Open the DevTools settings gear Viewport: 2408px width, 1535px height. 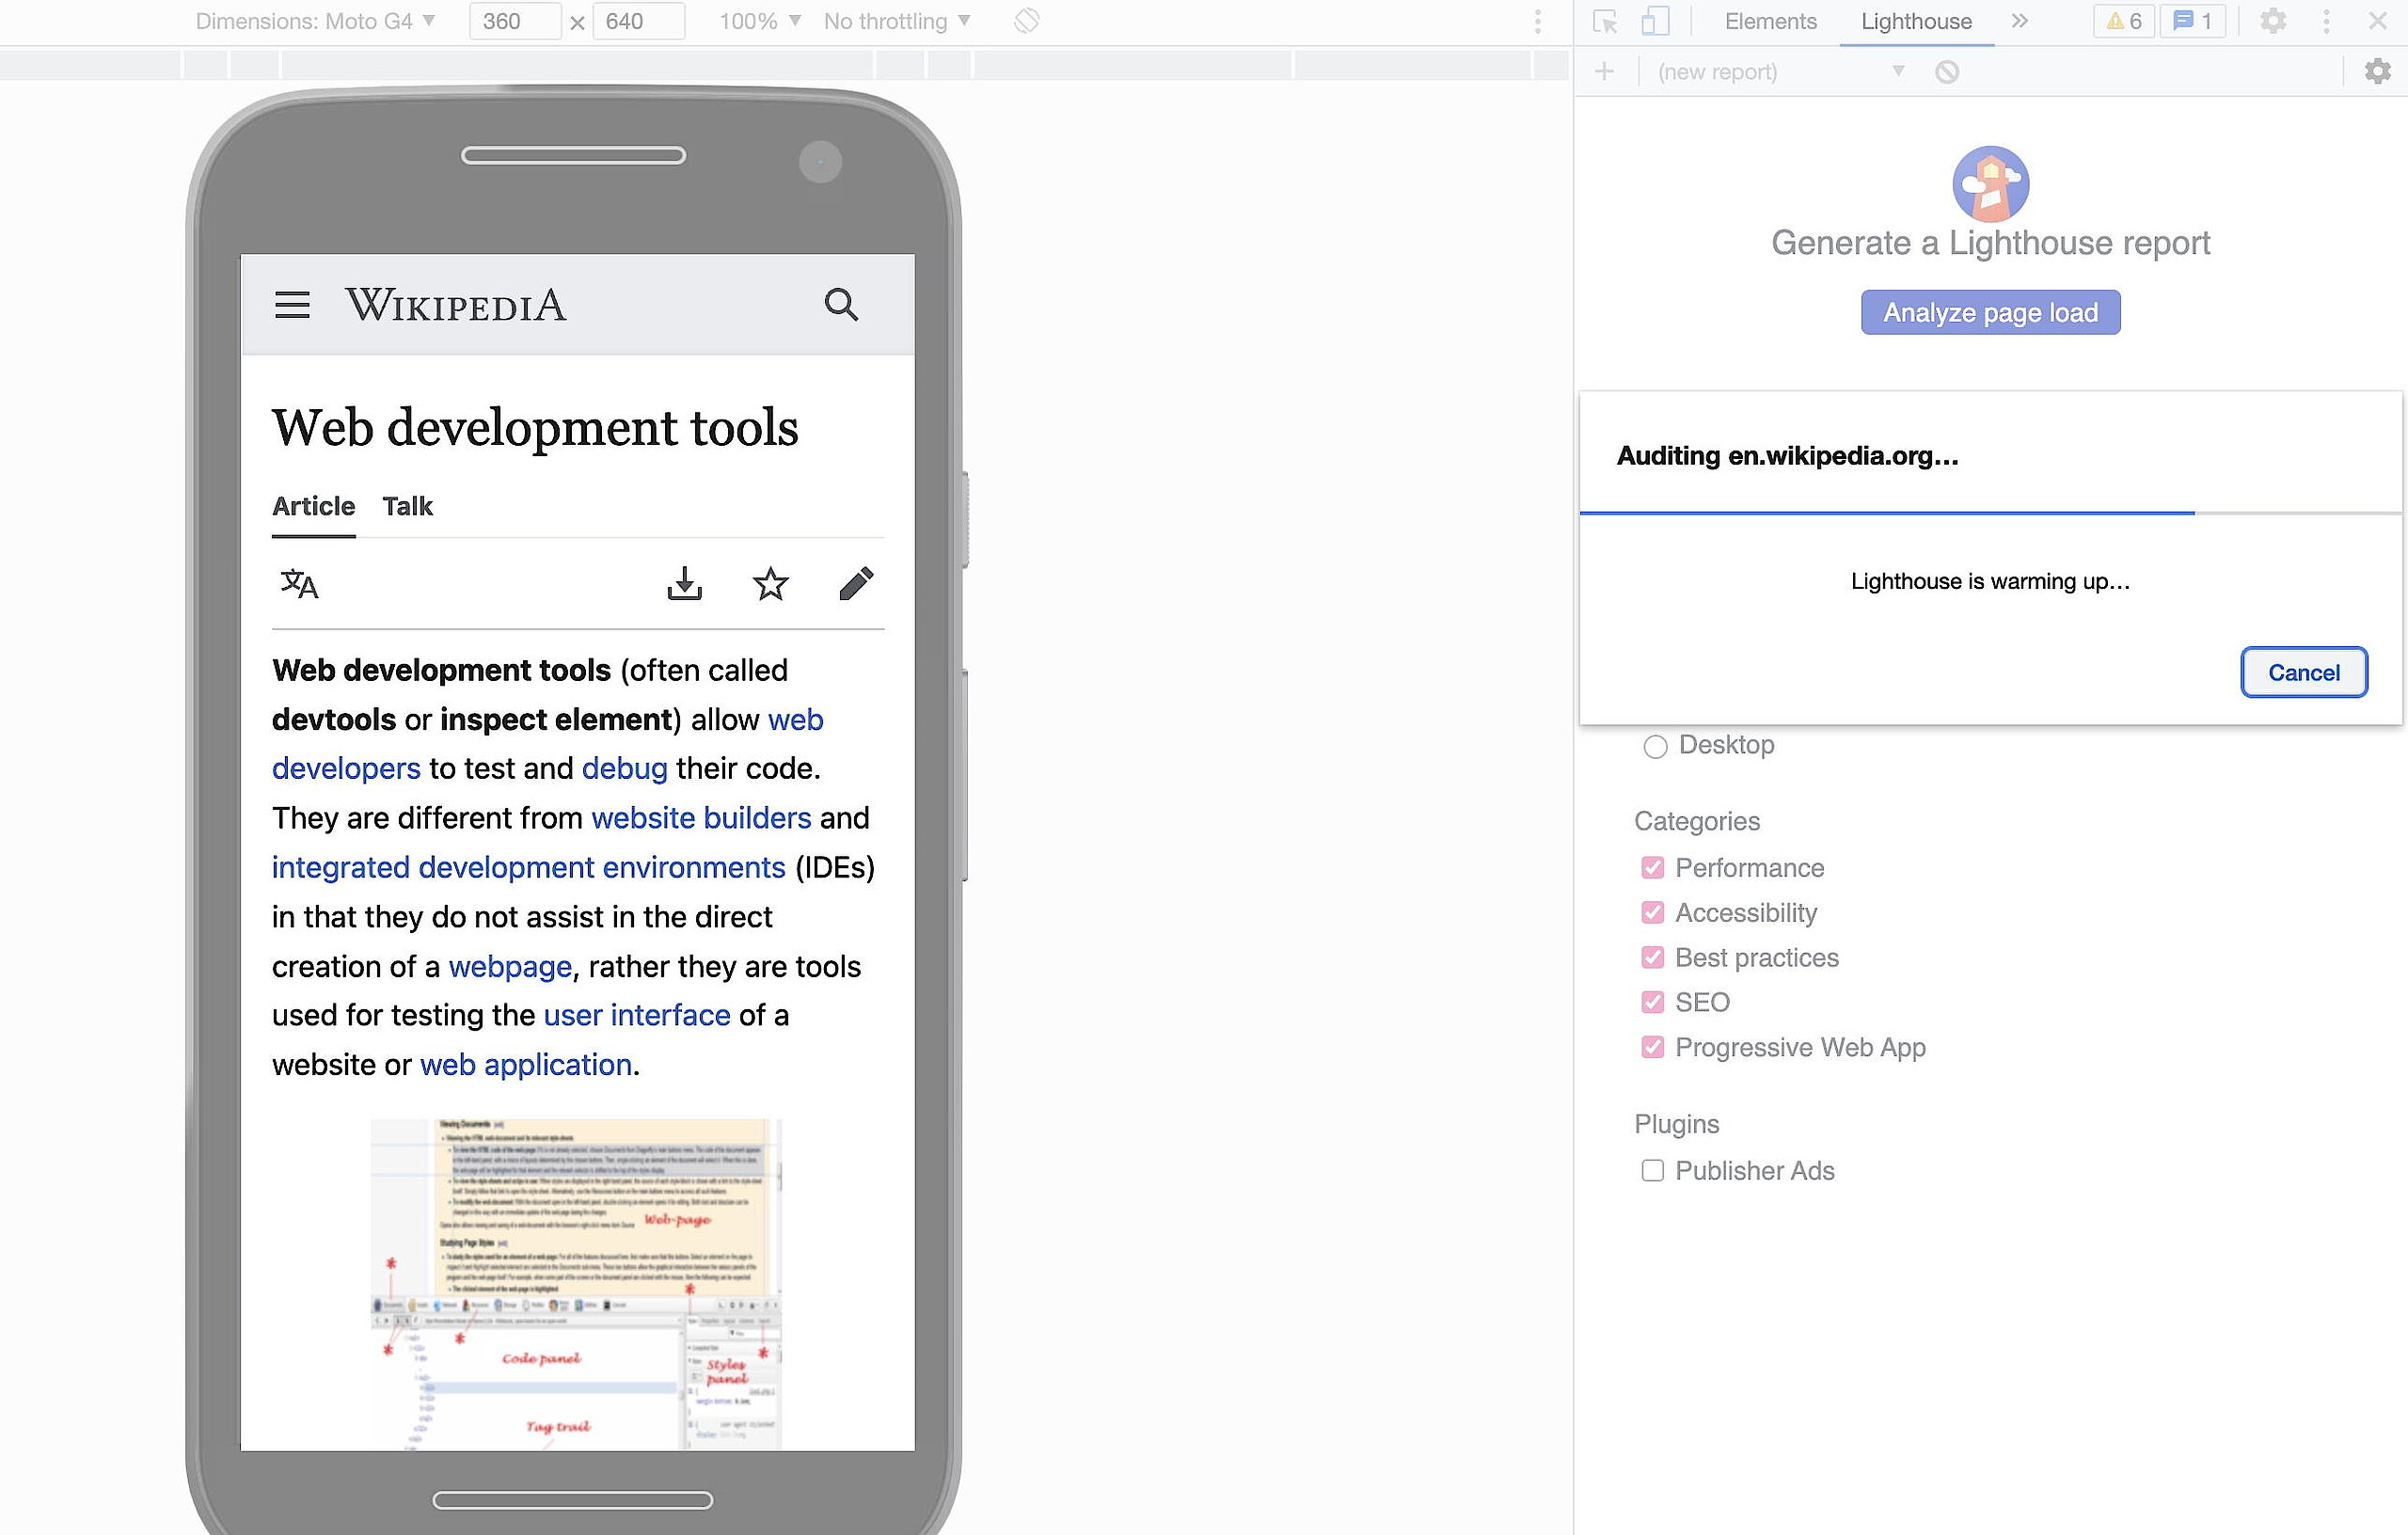coord(2272,21)
